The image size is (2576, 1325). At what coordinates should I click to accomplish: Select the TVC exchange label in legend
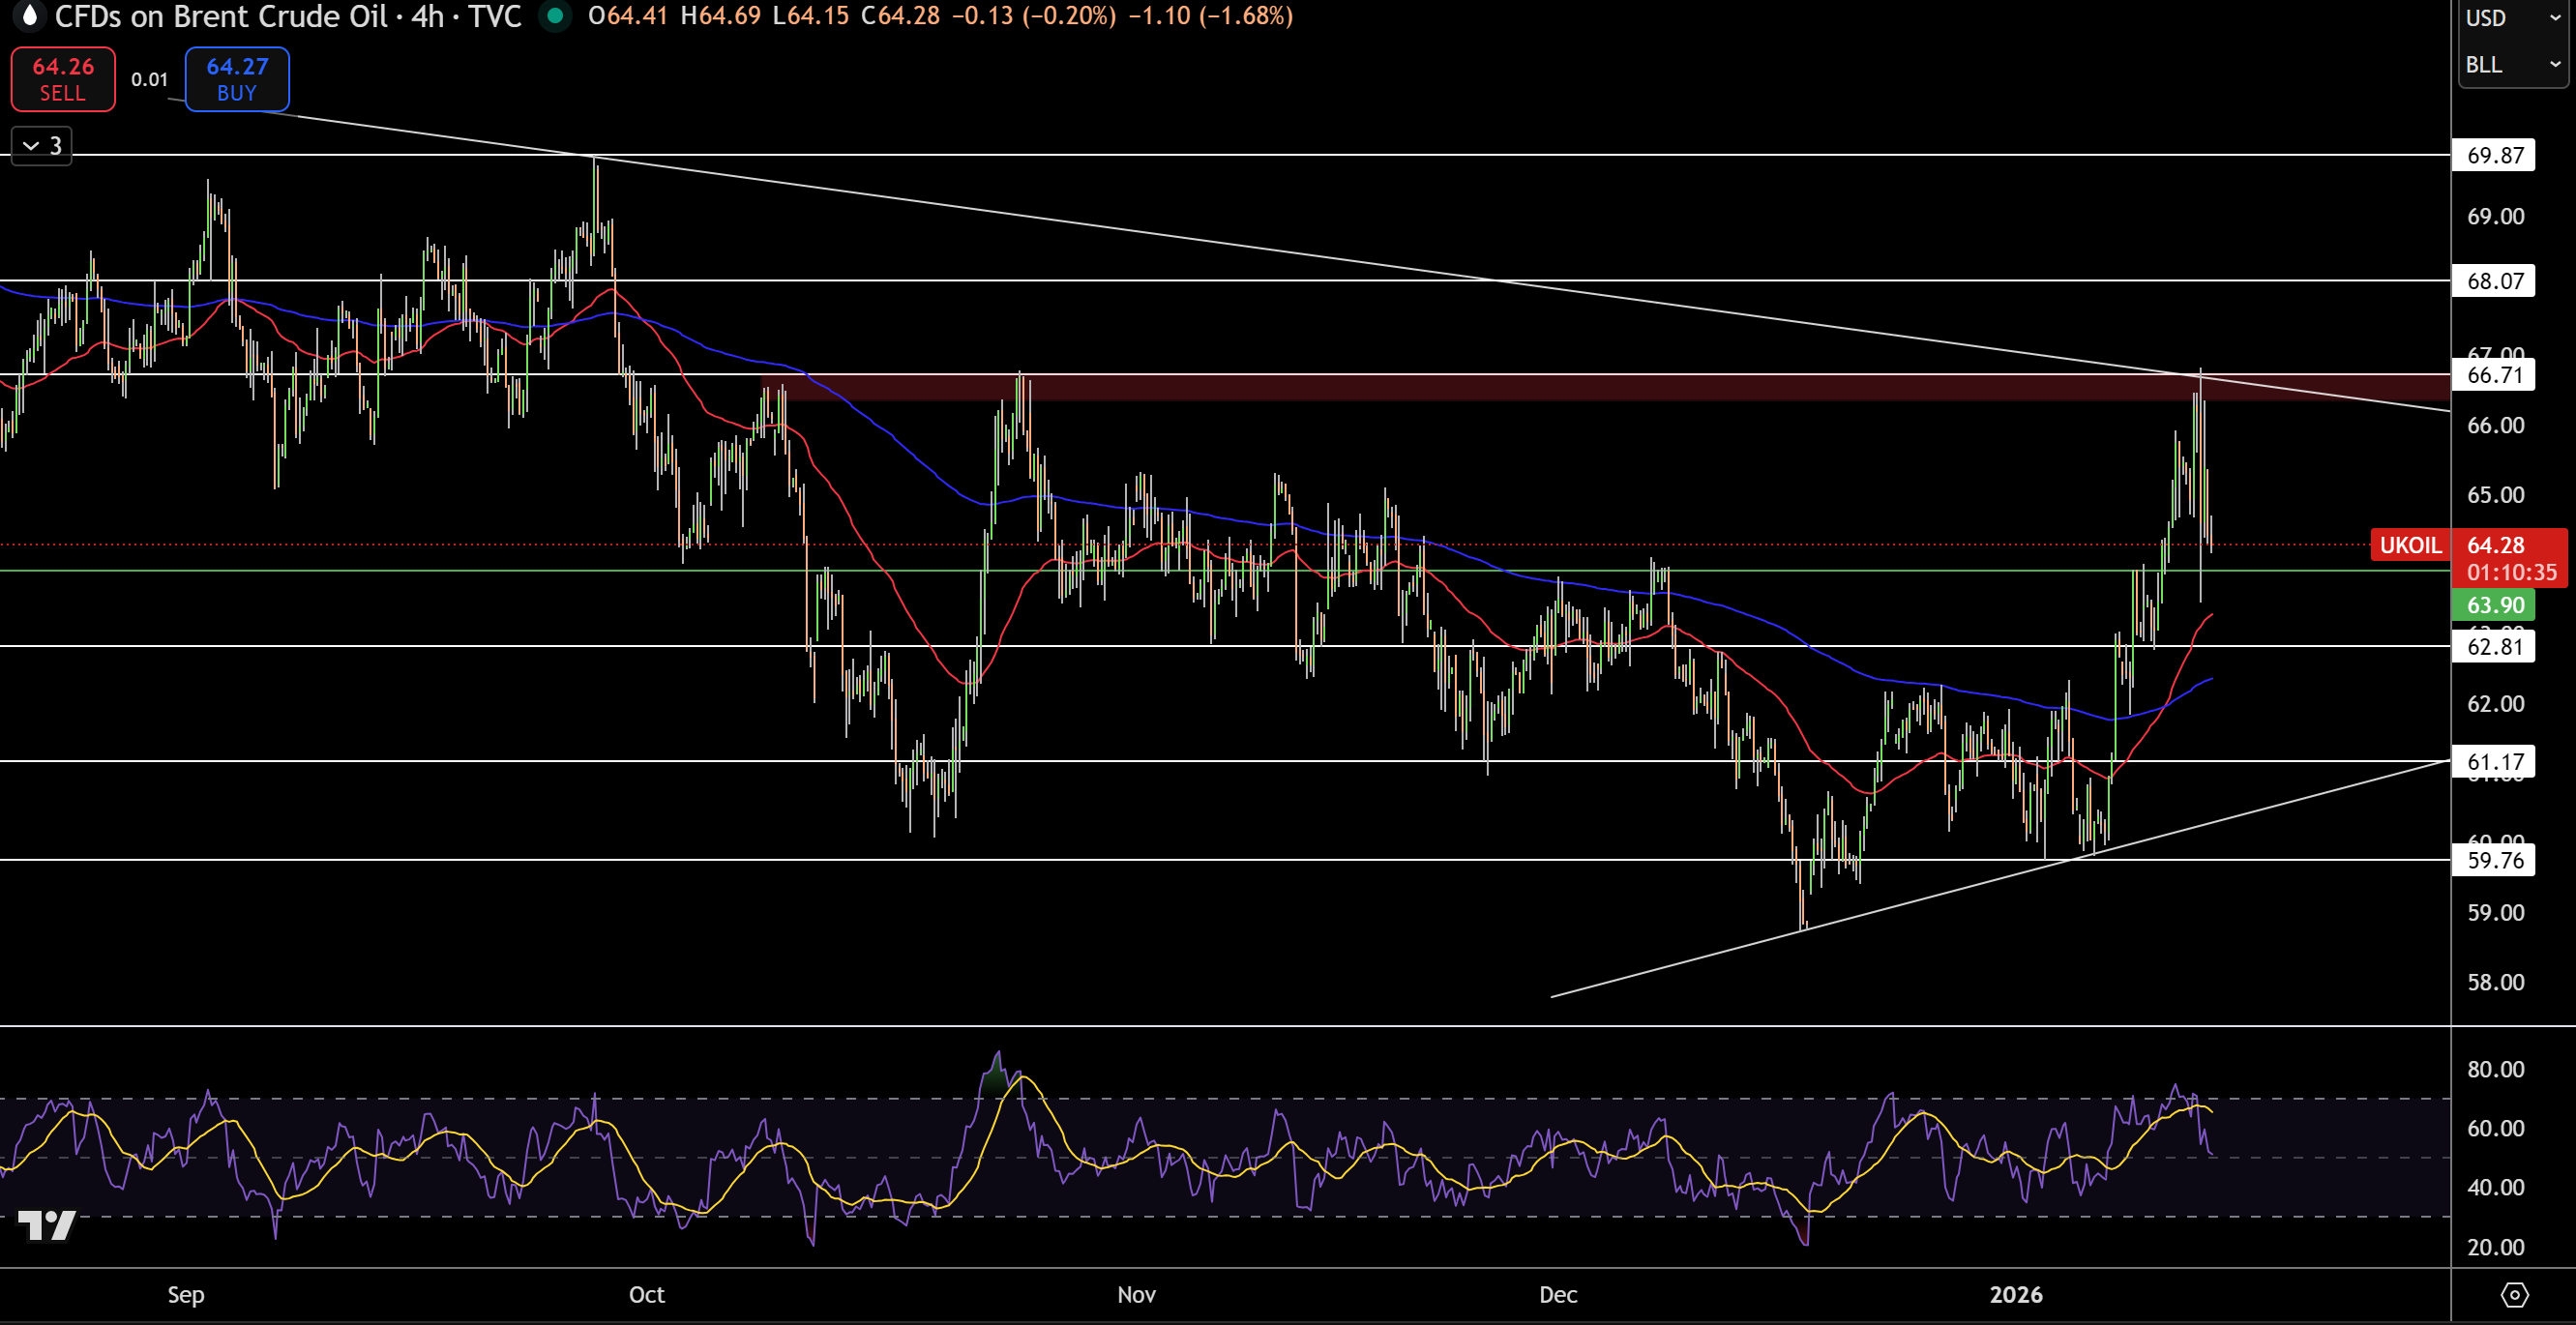(x=497, y=16)
